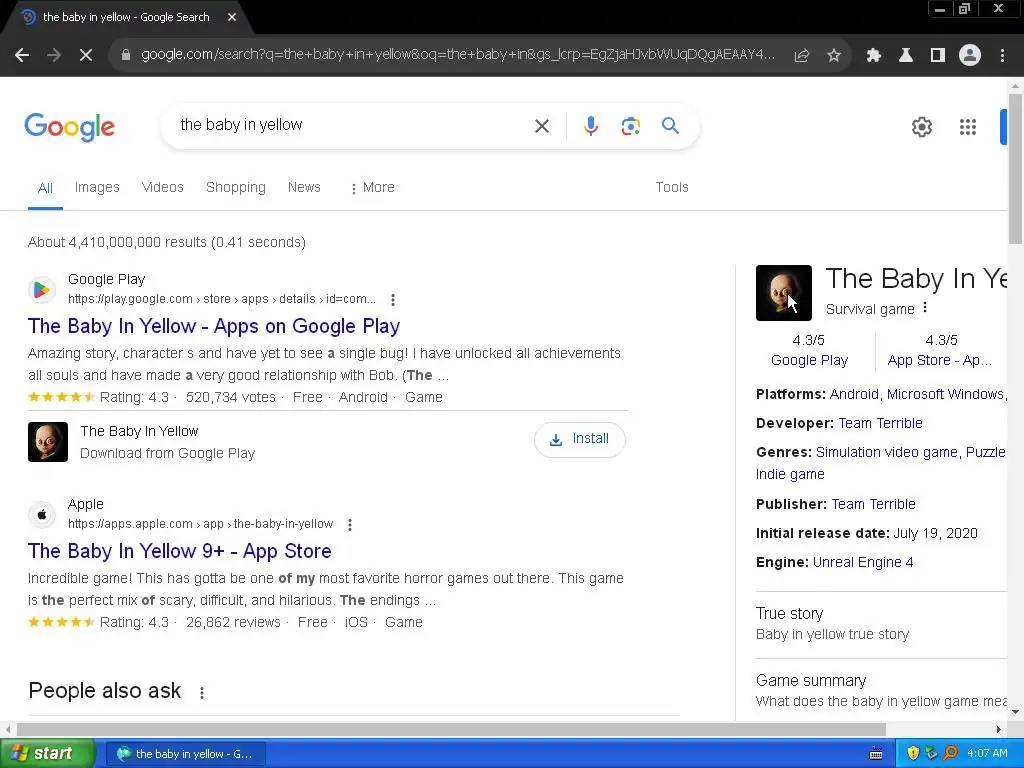The height and width of the screenshot is (768, 1024).
Task: Open options for Google Play result
Action: 392,300
